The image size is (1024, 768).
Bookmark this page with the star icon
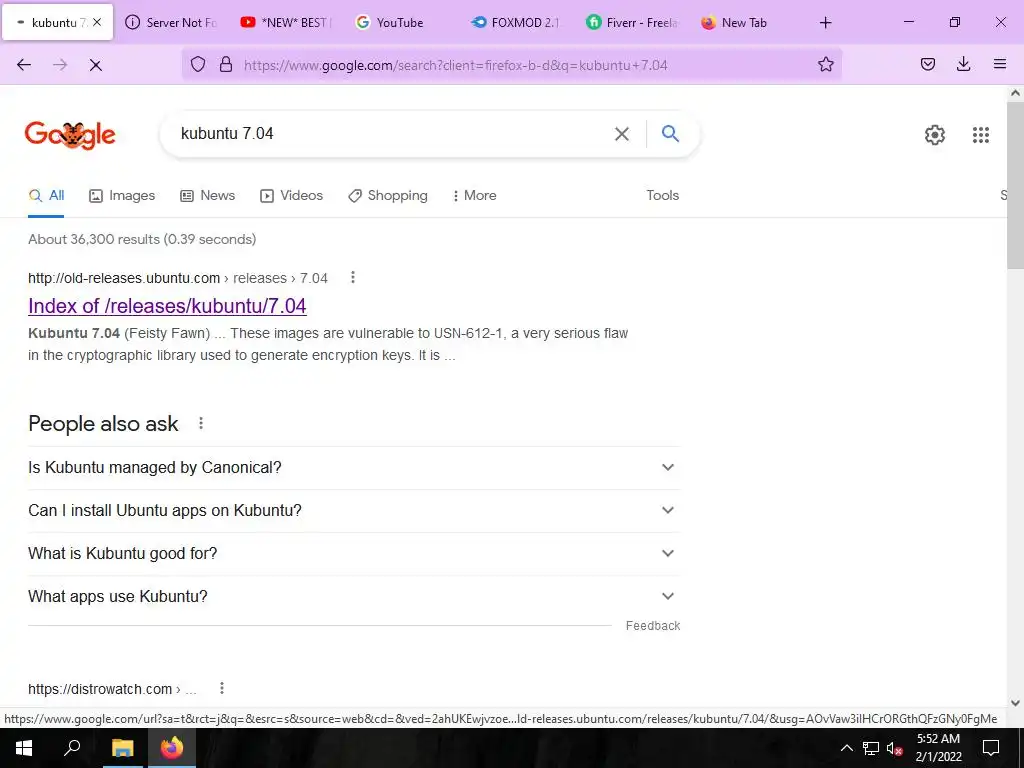[x=825, y=64]
